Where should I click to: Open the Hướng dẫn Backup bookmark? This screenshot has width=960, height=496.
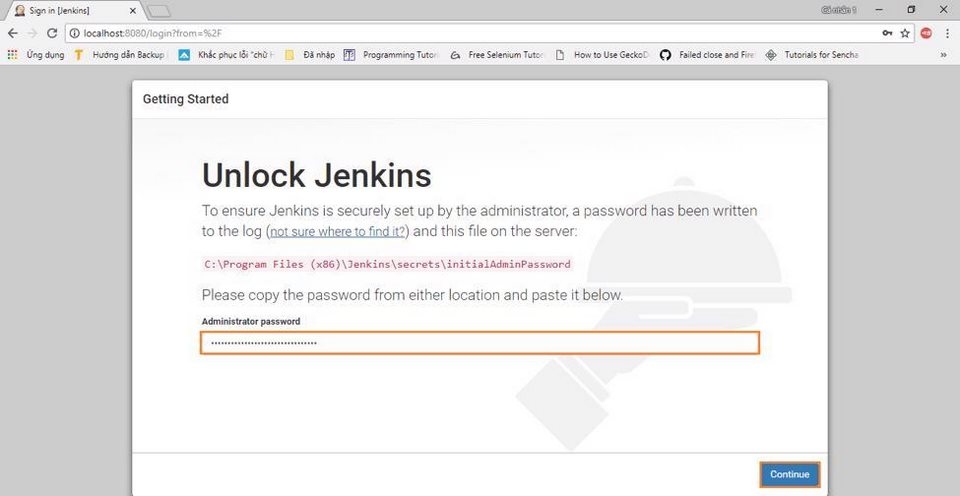(x=119, y=54)
